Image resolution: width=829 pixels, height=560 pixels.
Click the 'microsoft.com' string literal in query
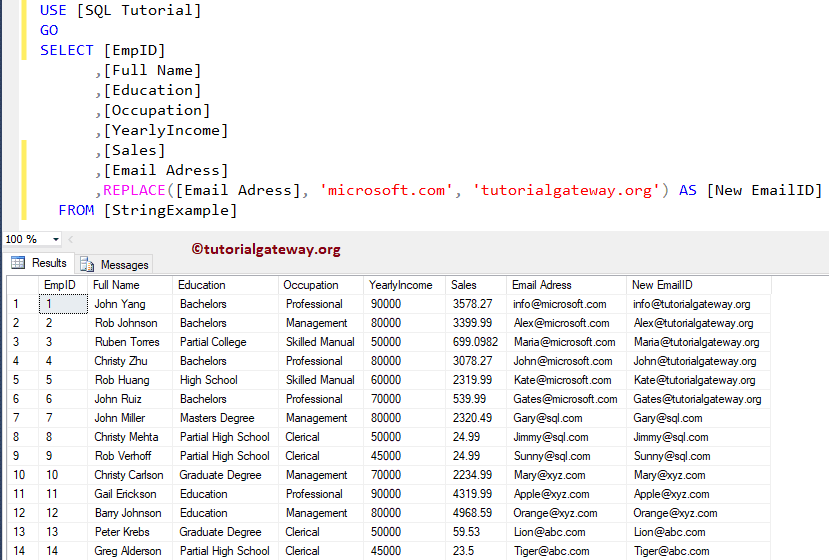386,190
